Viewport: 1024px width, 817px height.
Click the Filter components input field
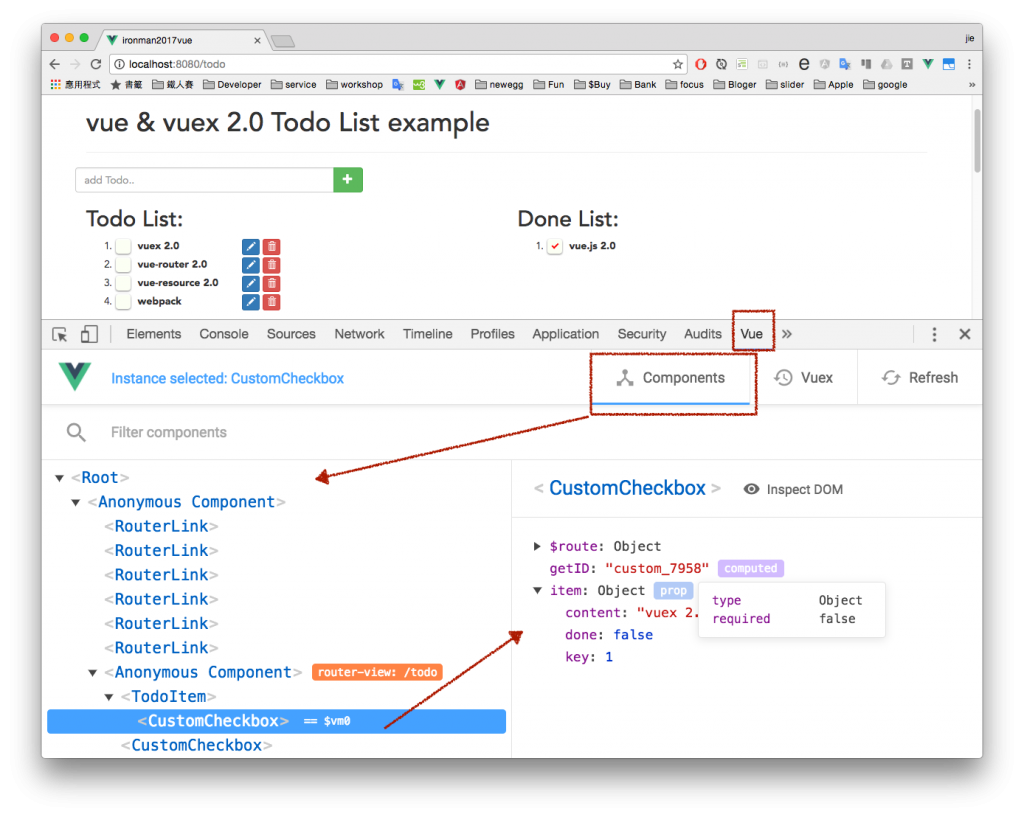click(168, 432)
